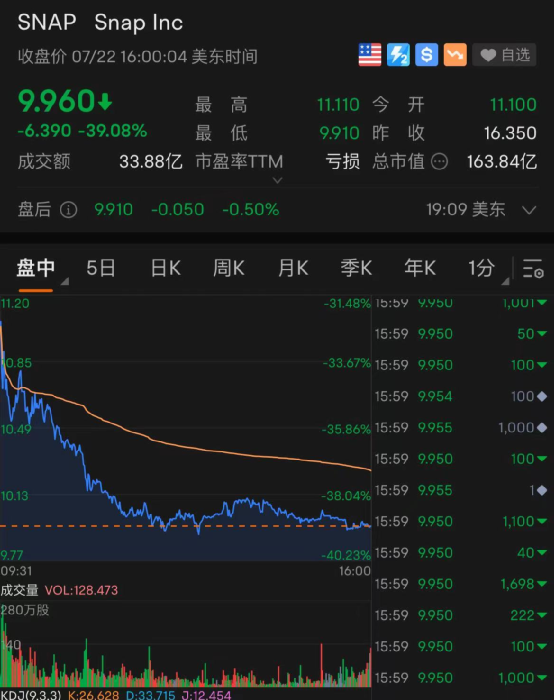
Task: Tap the previous close 16.350
Action: tap(510, 133)
